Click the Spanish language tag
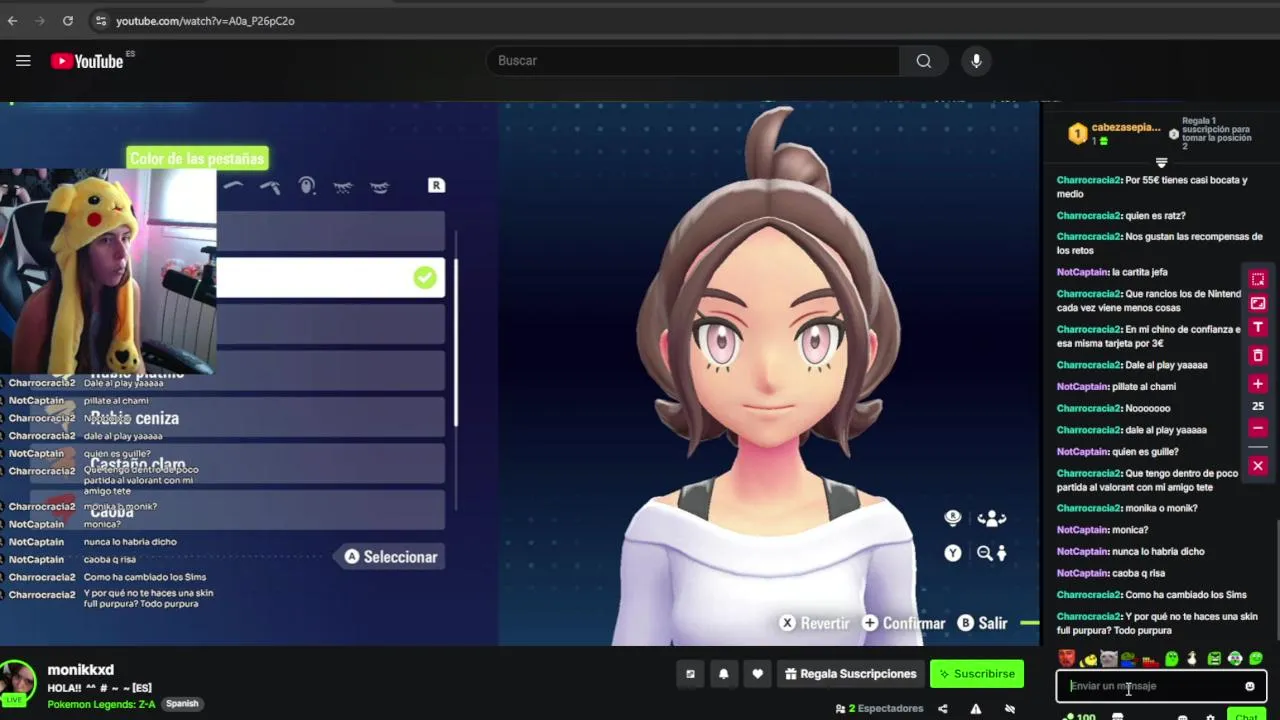1280x720 pixels. click(182, 704)
